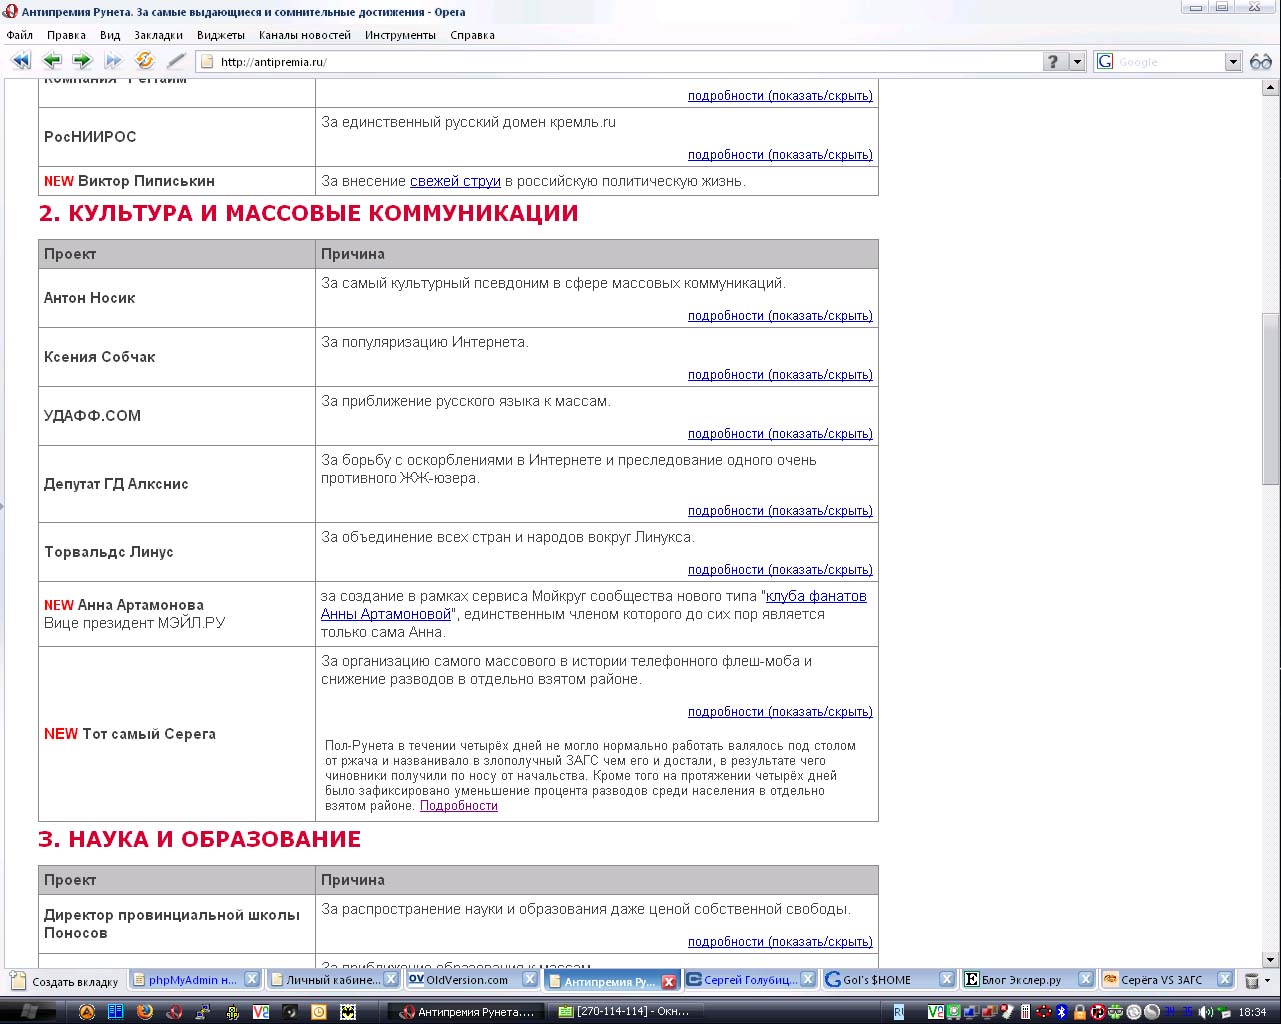Close the Gol's $HOME tab
Image resolution: width=1281 pixels, height=1024 pixels.
pos(946,980)
